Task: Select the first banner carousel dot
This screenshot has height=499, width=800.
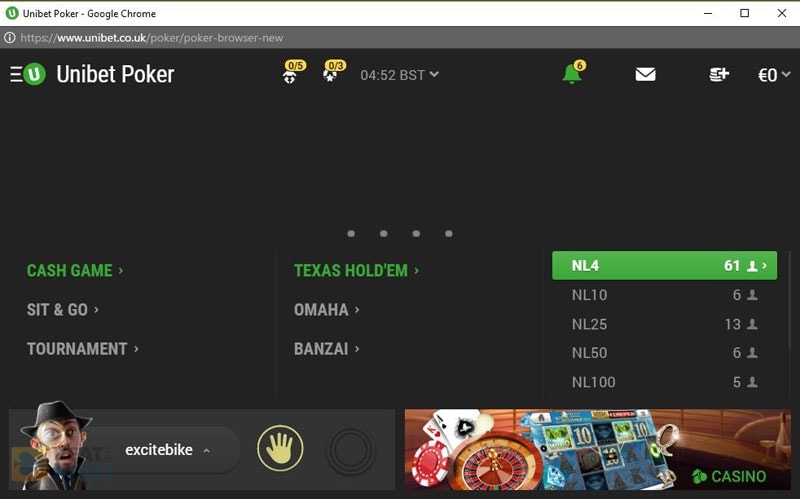Action: coord(351,234)
